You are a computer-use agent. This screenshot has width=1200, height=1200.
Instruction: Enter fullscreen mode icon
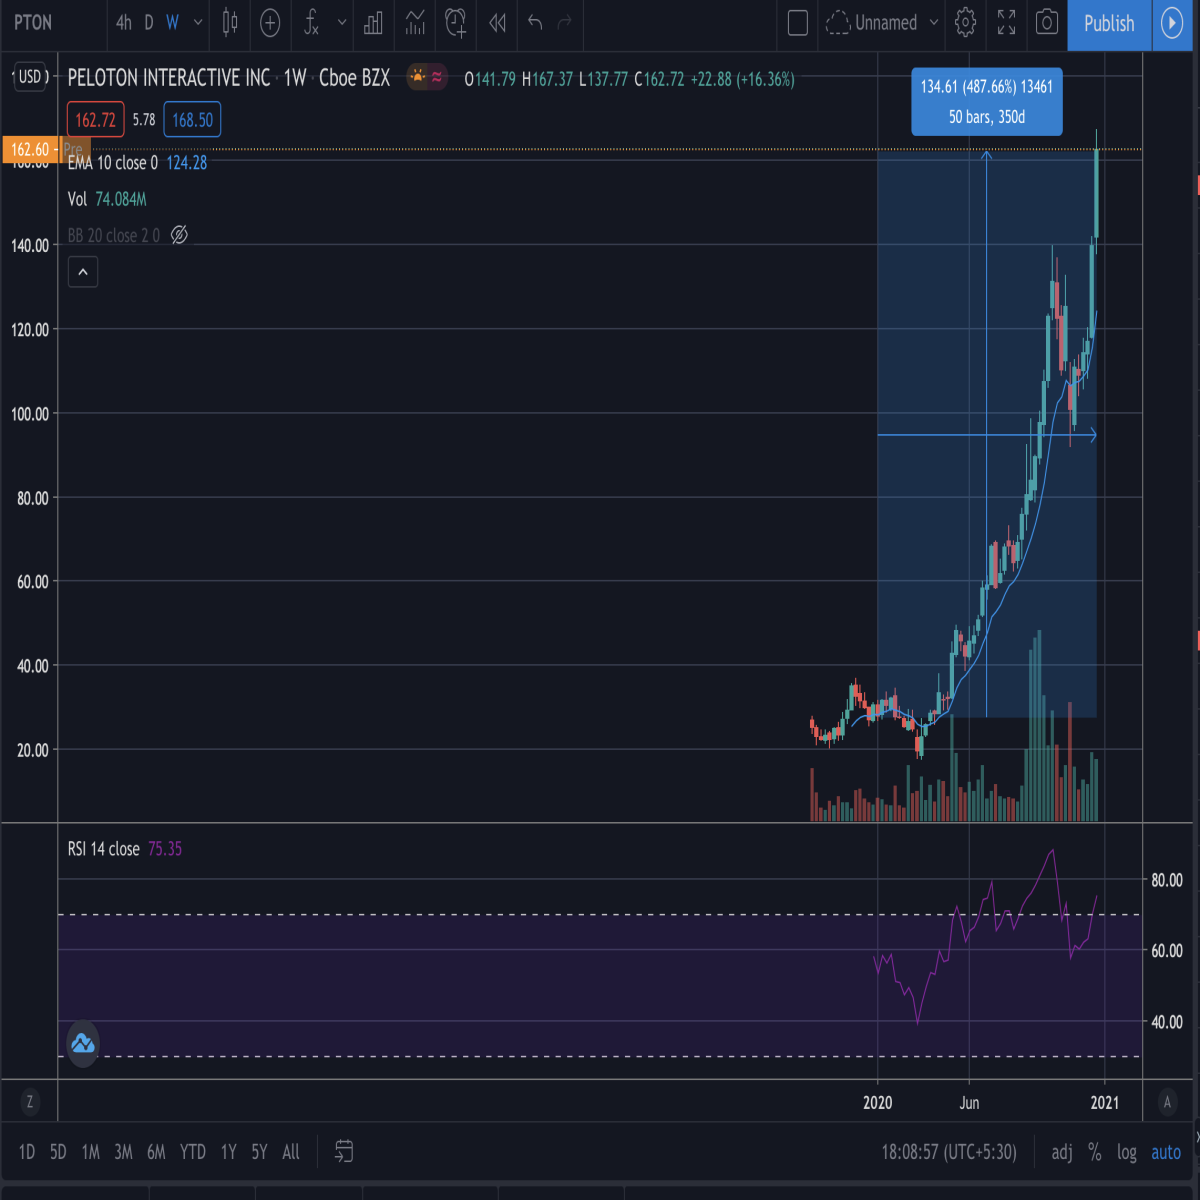(x=1007, y=22)
